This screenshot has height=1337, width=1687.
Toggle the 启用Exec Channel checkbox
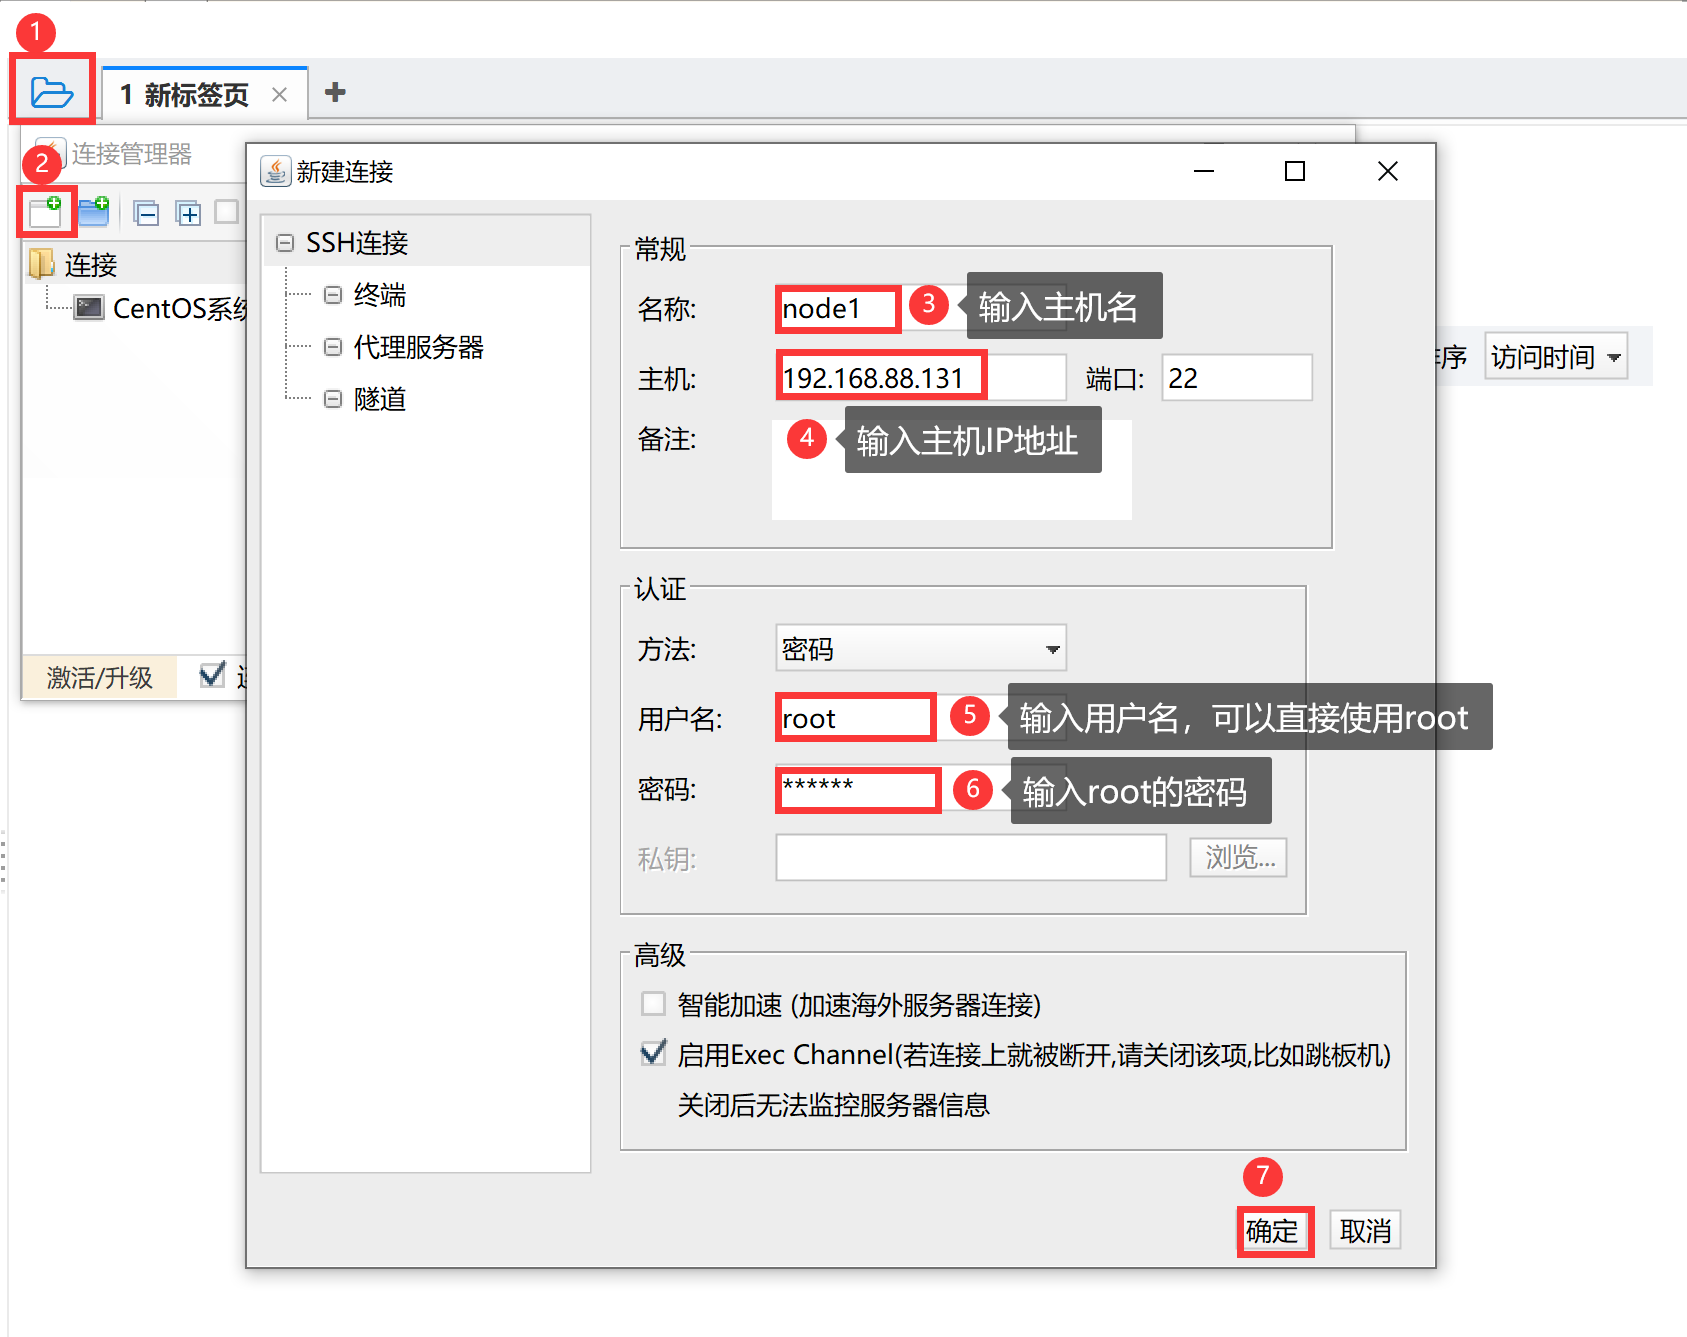tap(653, 1053)
